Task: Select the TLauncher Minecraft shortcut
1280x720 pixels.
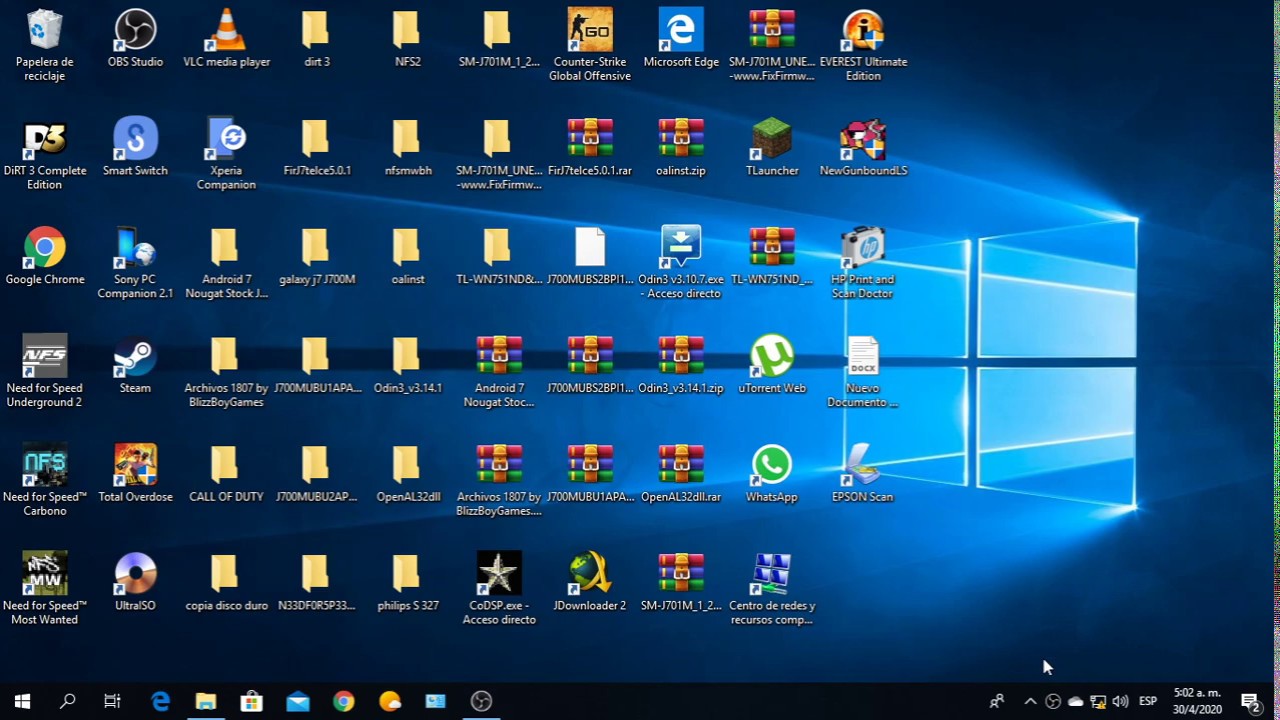Action: (x=772, y=148)
